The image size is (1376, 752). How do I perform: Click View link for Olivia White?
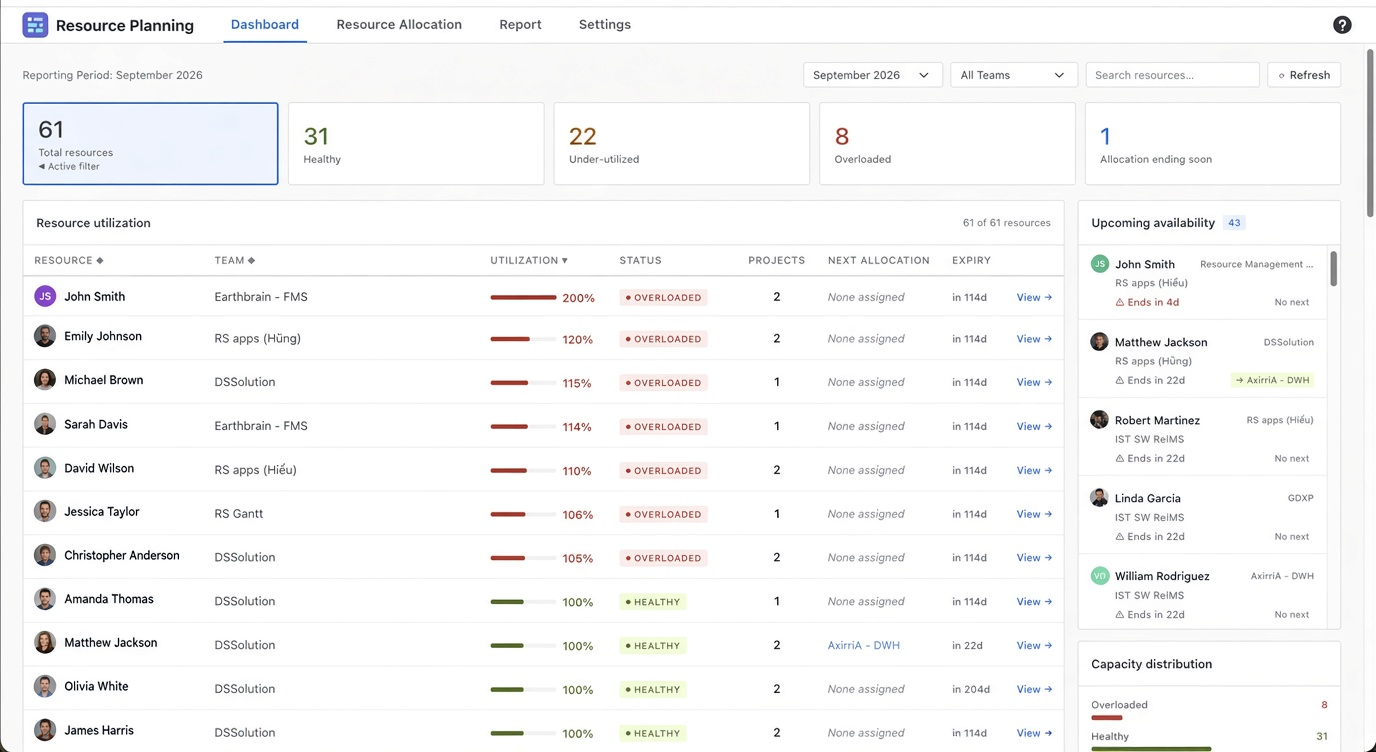coord(1034,689)
